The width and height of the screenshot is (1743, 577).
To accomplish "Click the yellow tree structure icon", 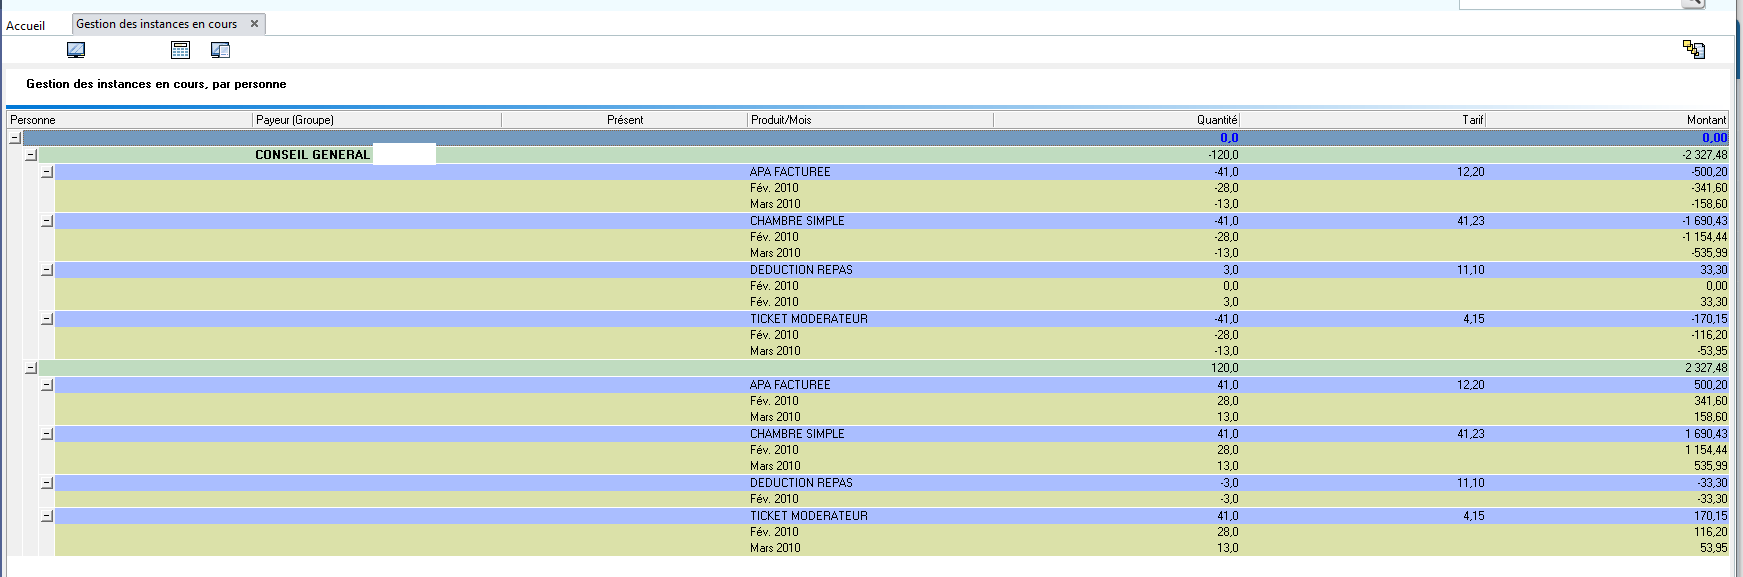I will (1693, 49).
